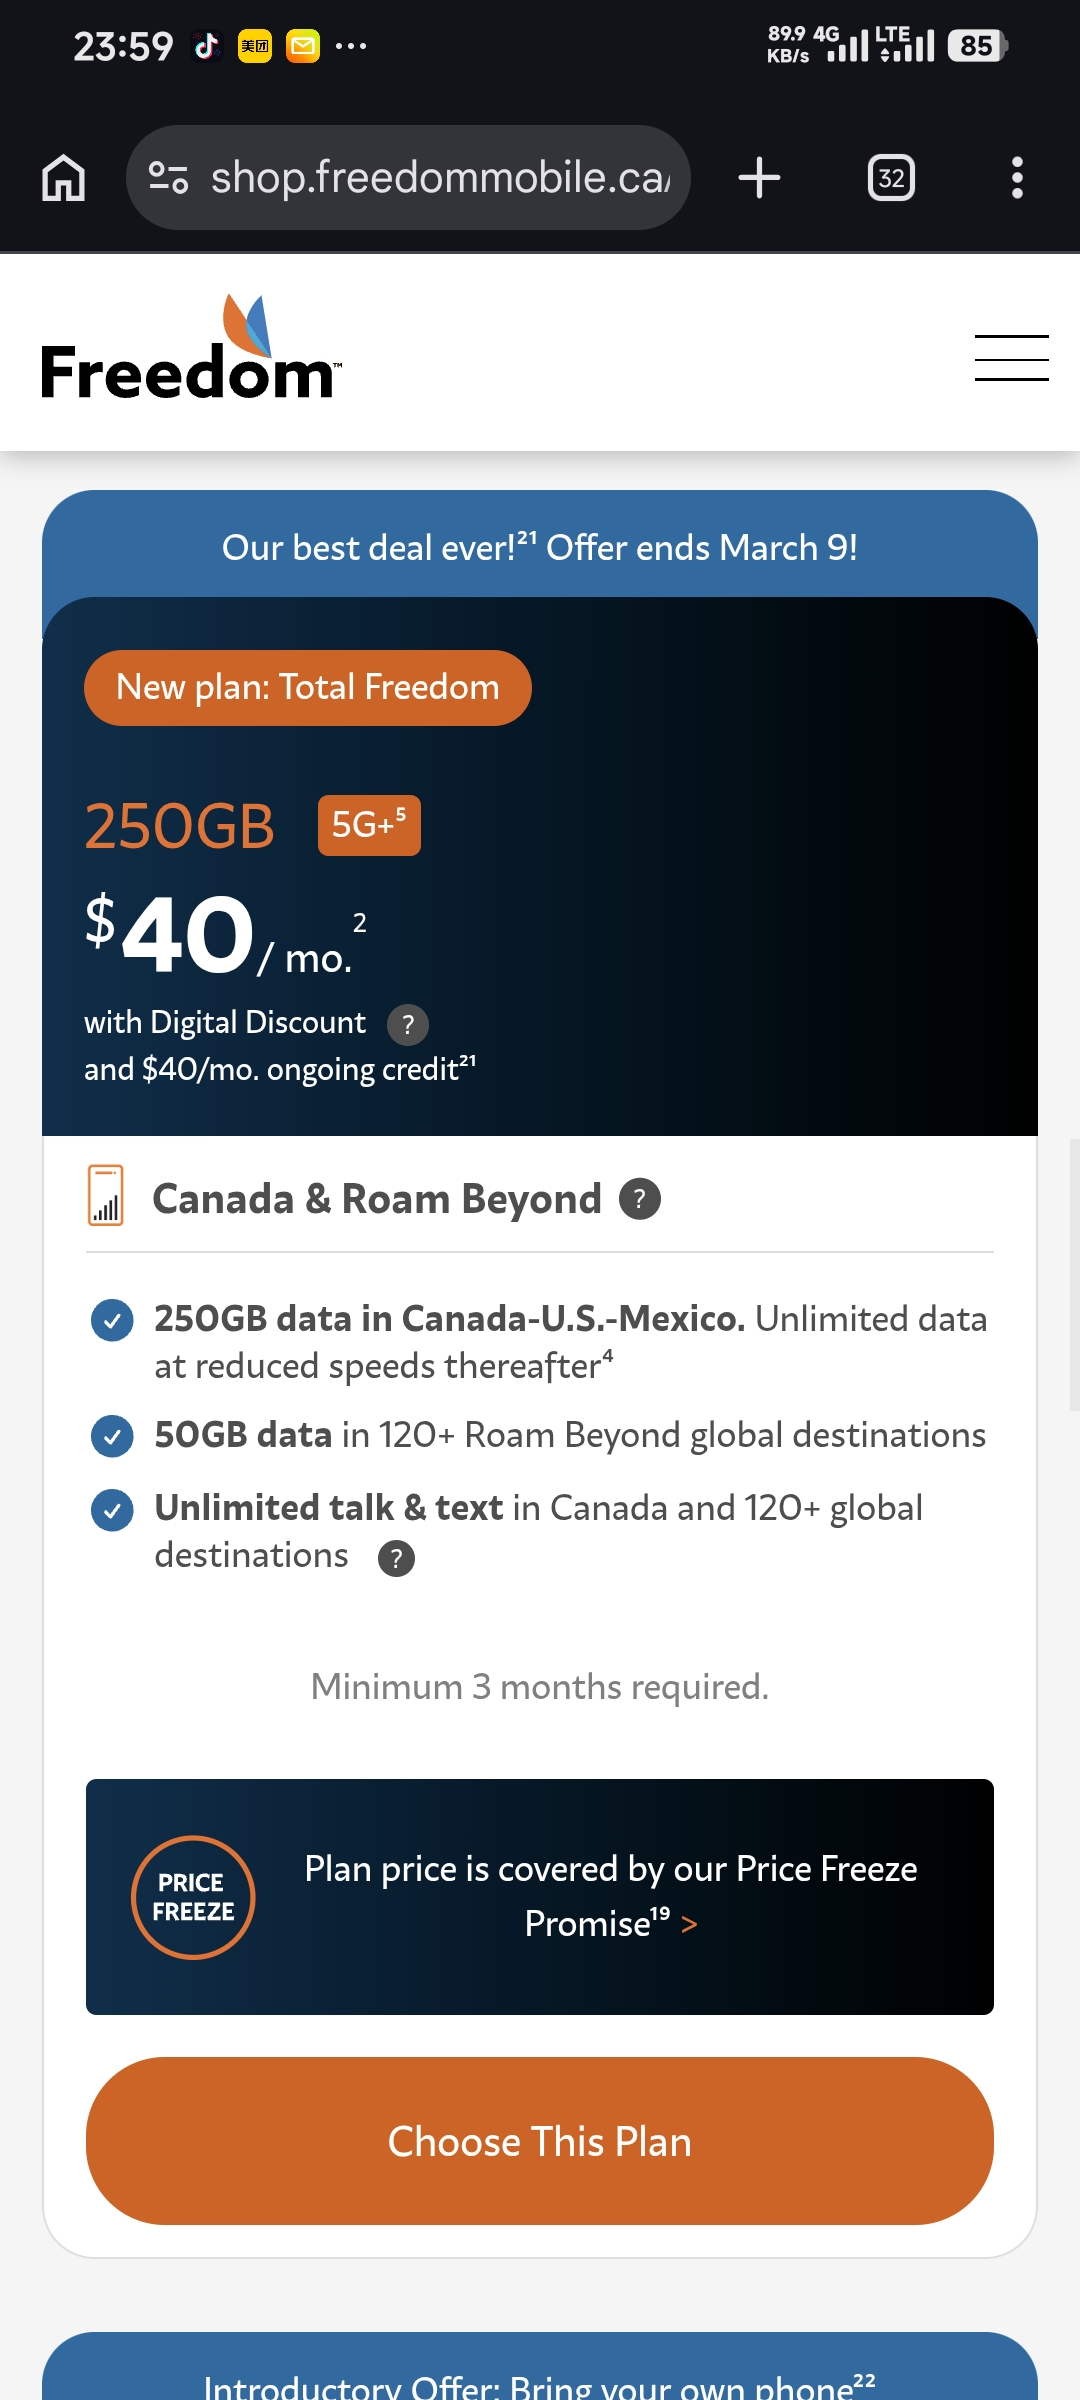Open the Freedom hamburger navigation menu
The image size is (1080, 2400).
coord(1011,358)
